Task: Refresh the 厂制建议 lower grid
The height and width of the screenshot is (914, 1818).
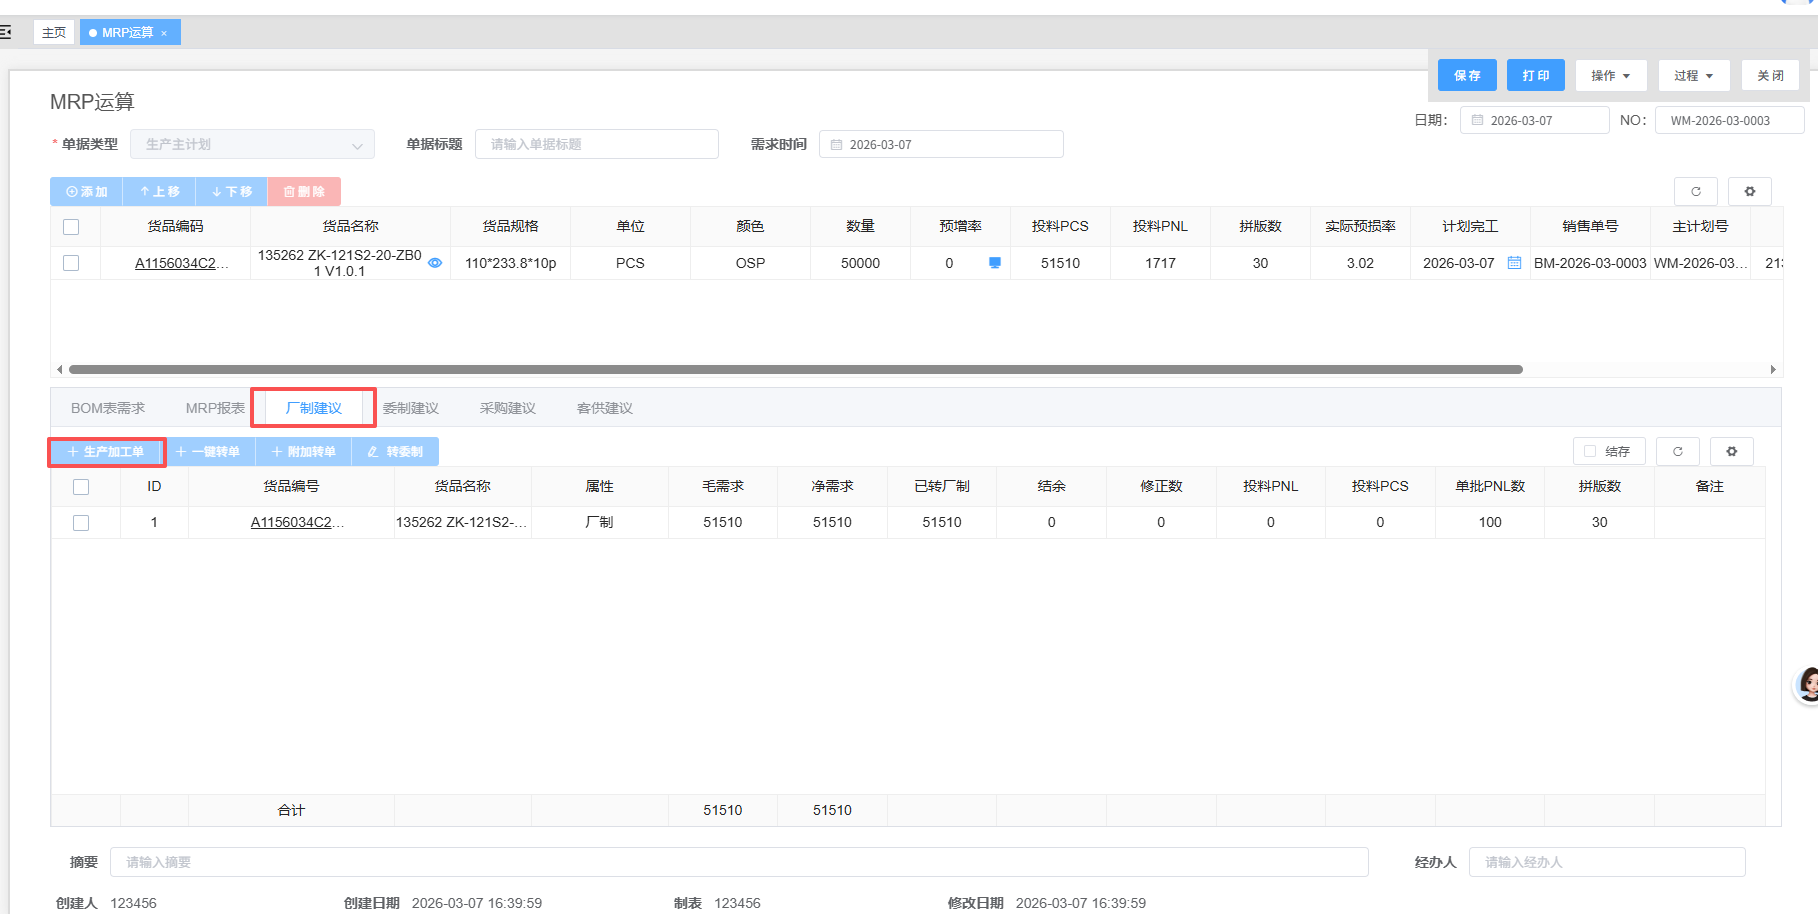Action: tap(1677, 451)
